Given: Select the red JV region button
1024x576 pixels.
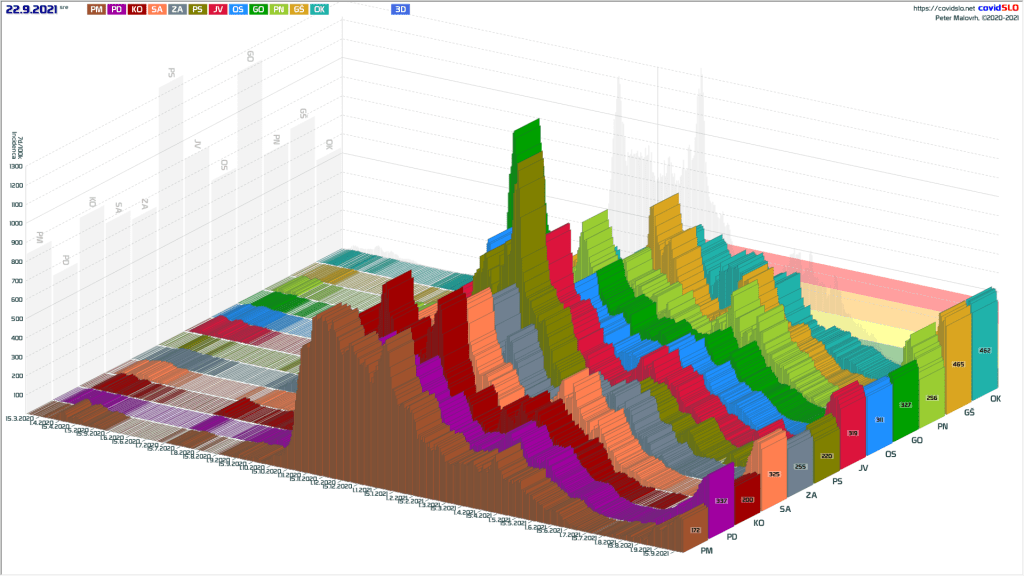Looking at the screenshot, I should (218, 9).
